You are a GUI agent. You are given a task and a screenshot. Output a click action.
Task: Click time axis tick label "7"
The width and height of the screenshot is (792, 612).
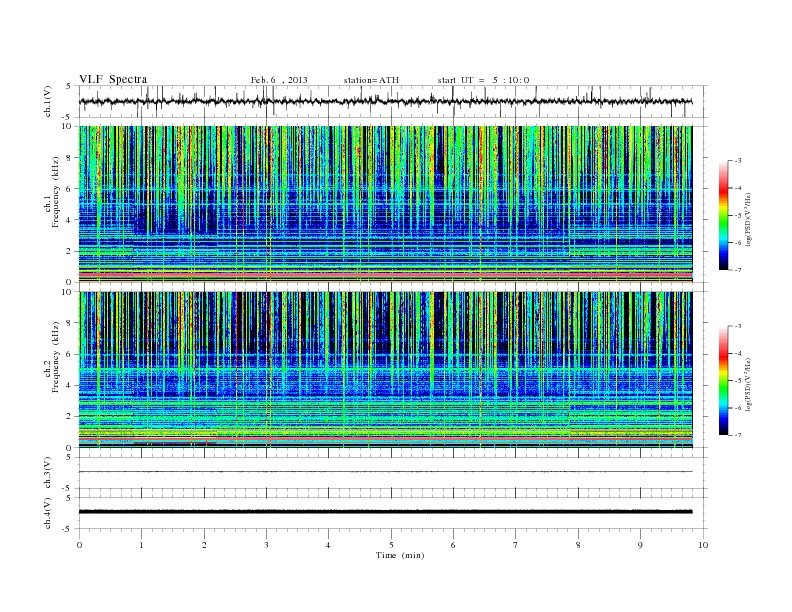click(x=516, y=545)
